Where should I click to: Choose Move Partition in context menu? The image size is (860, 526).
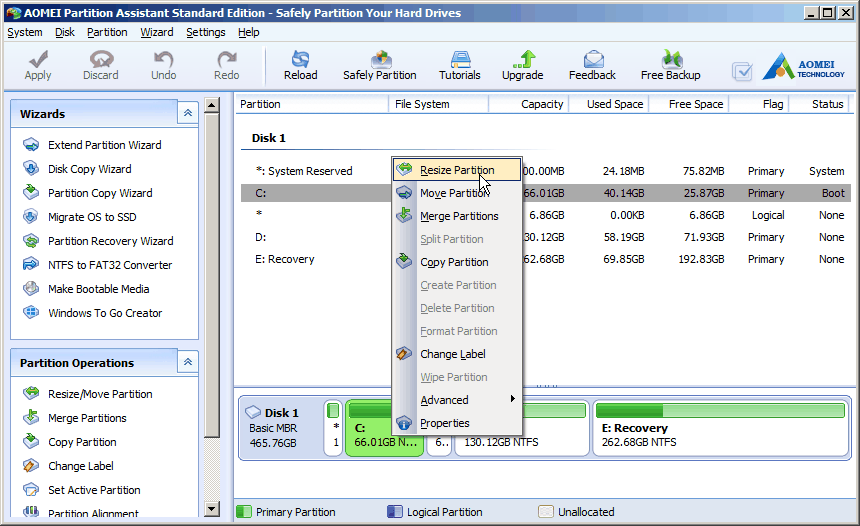pos(457,193)
